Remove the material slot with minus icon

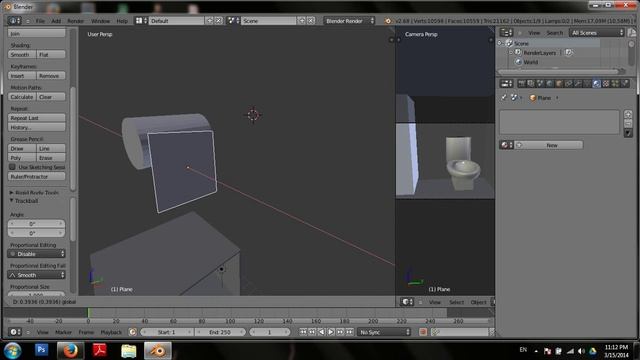pos(628,123)
